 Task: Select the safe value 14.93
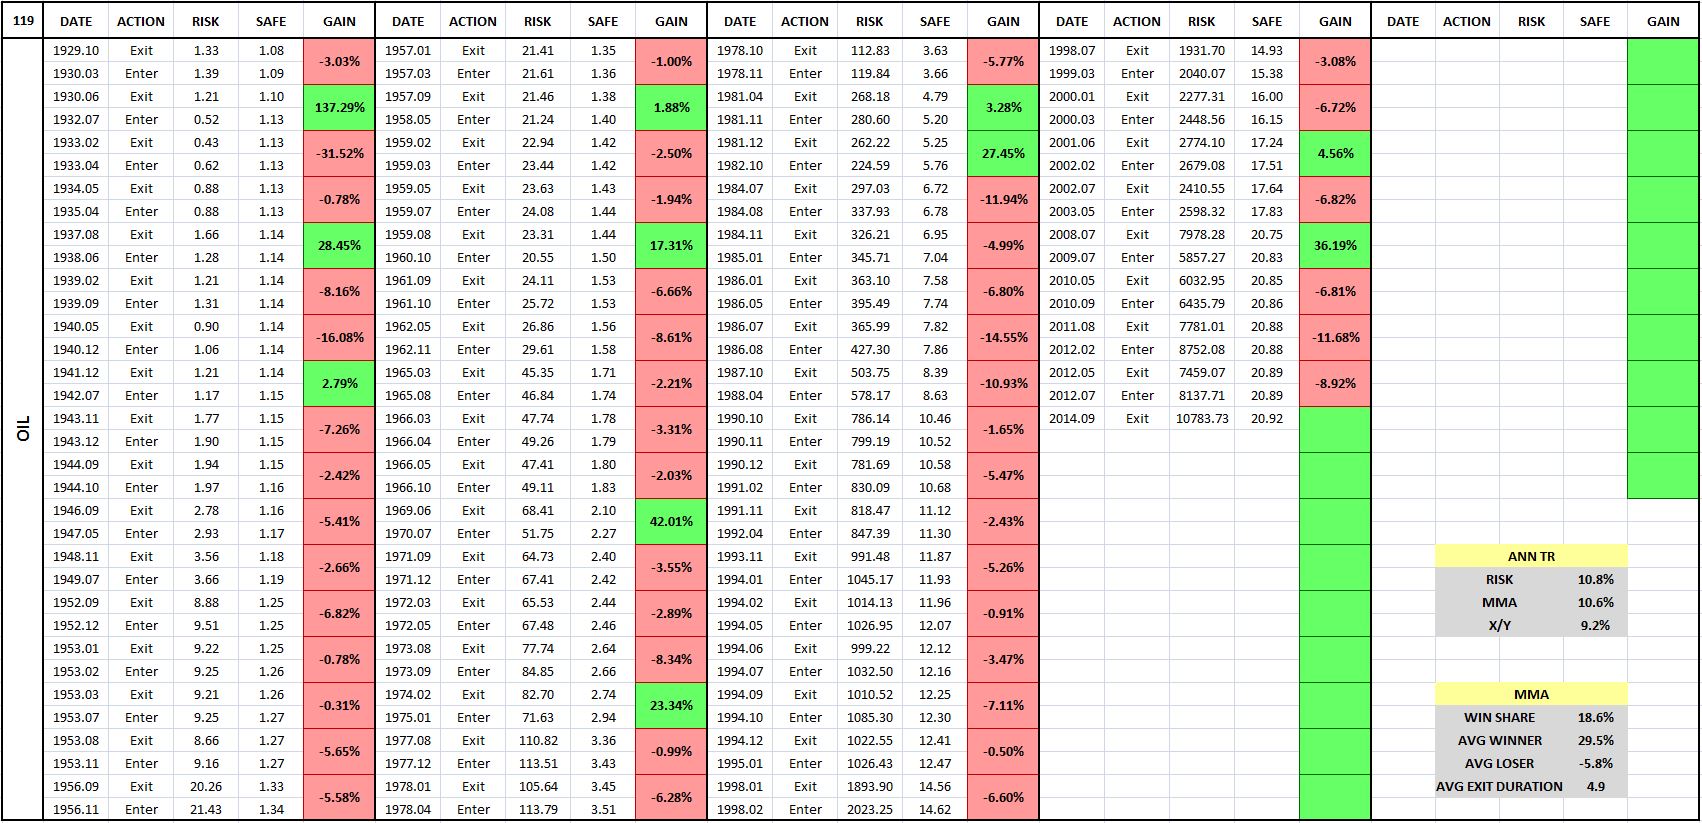(1267, 50)
